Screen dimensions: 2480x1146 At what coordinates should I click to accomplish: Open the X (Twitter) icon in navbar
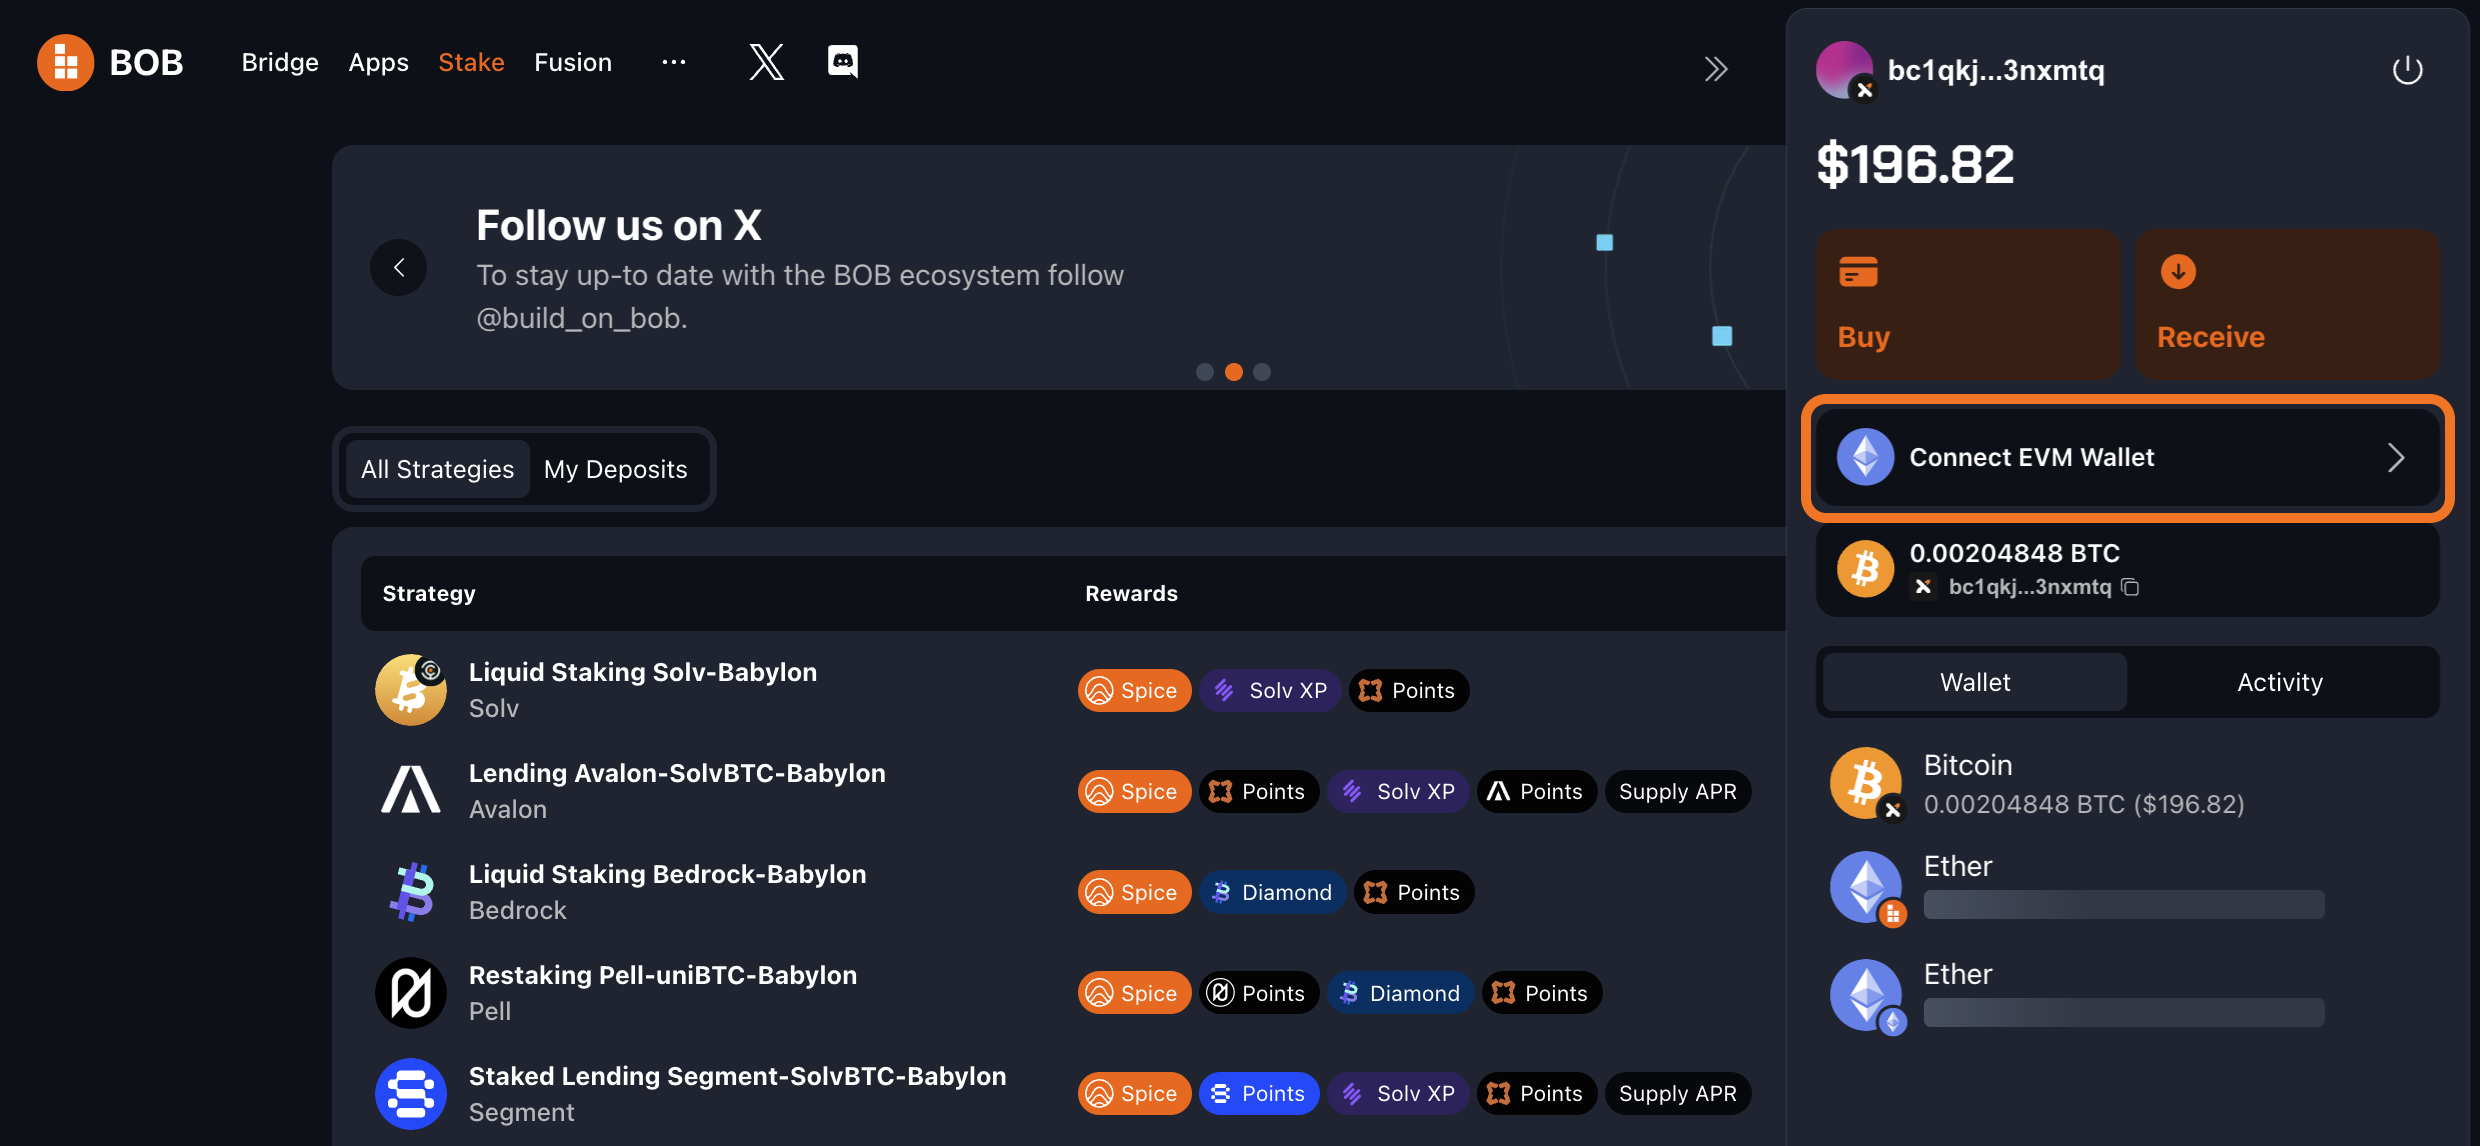tap(766, 62)
